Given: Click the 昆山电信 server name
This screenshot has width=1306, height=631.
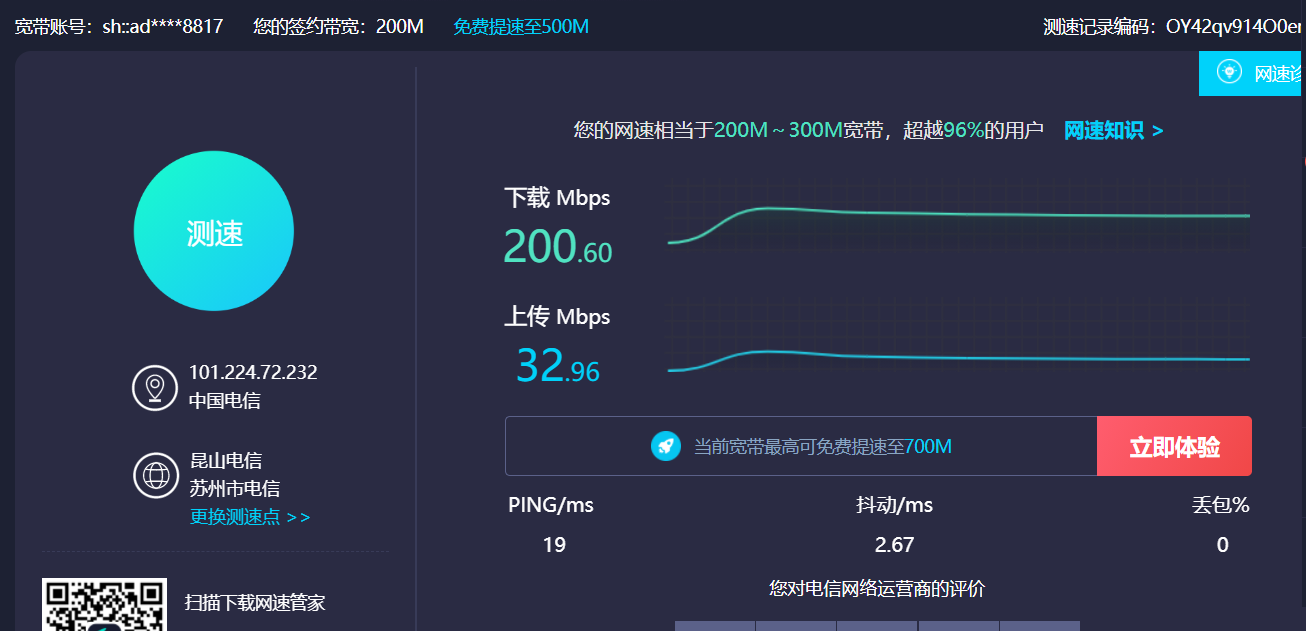Looking at the screenshot, I should (226, 460).
